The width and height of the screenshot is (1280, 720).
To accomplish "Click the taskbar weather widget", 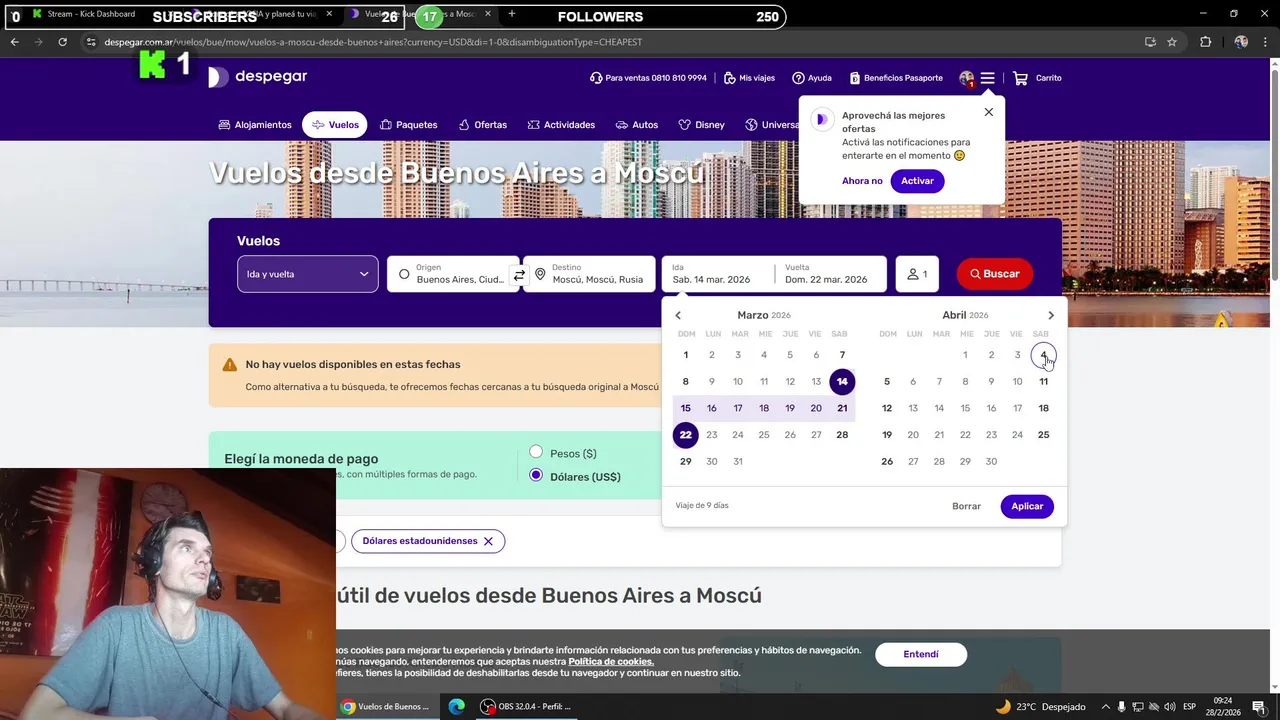I will [x=1040, y=706].
